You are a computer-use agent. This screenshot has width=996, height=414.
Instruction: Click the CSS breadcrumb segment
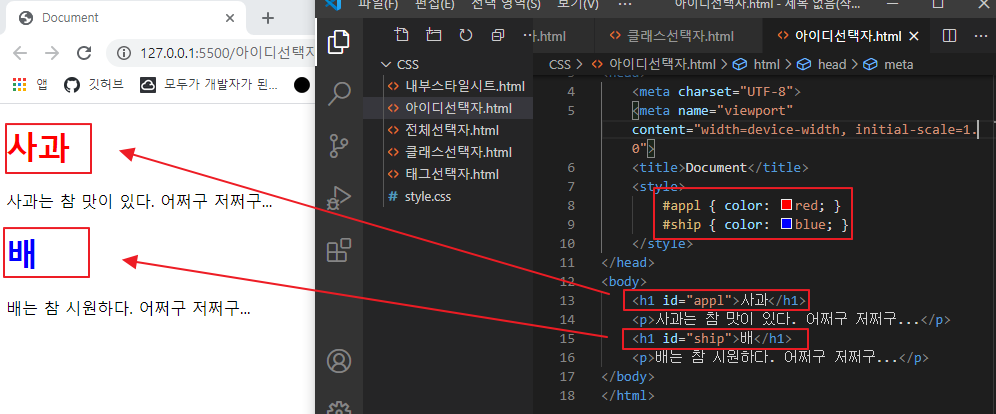559,64
